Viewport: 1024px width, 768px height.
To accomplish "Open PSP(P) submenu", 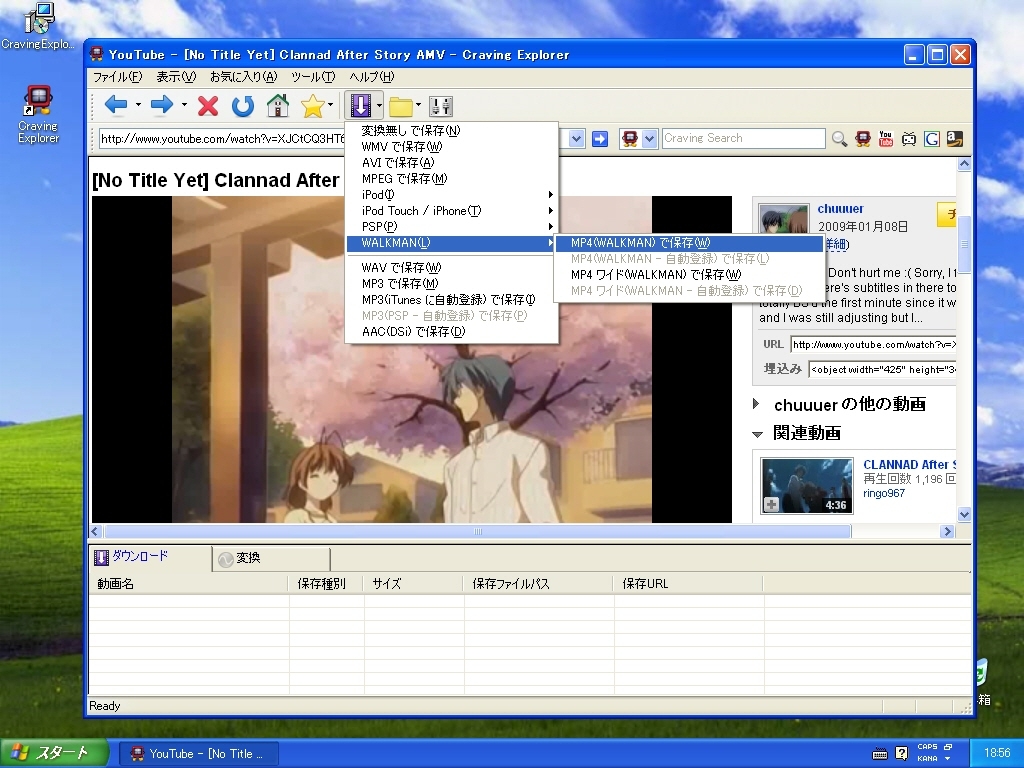I will (451, 227).
